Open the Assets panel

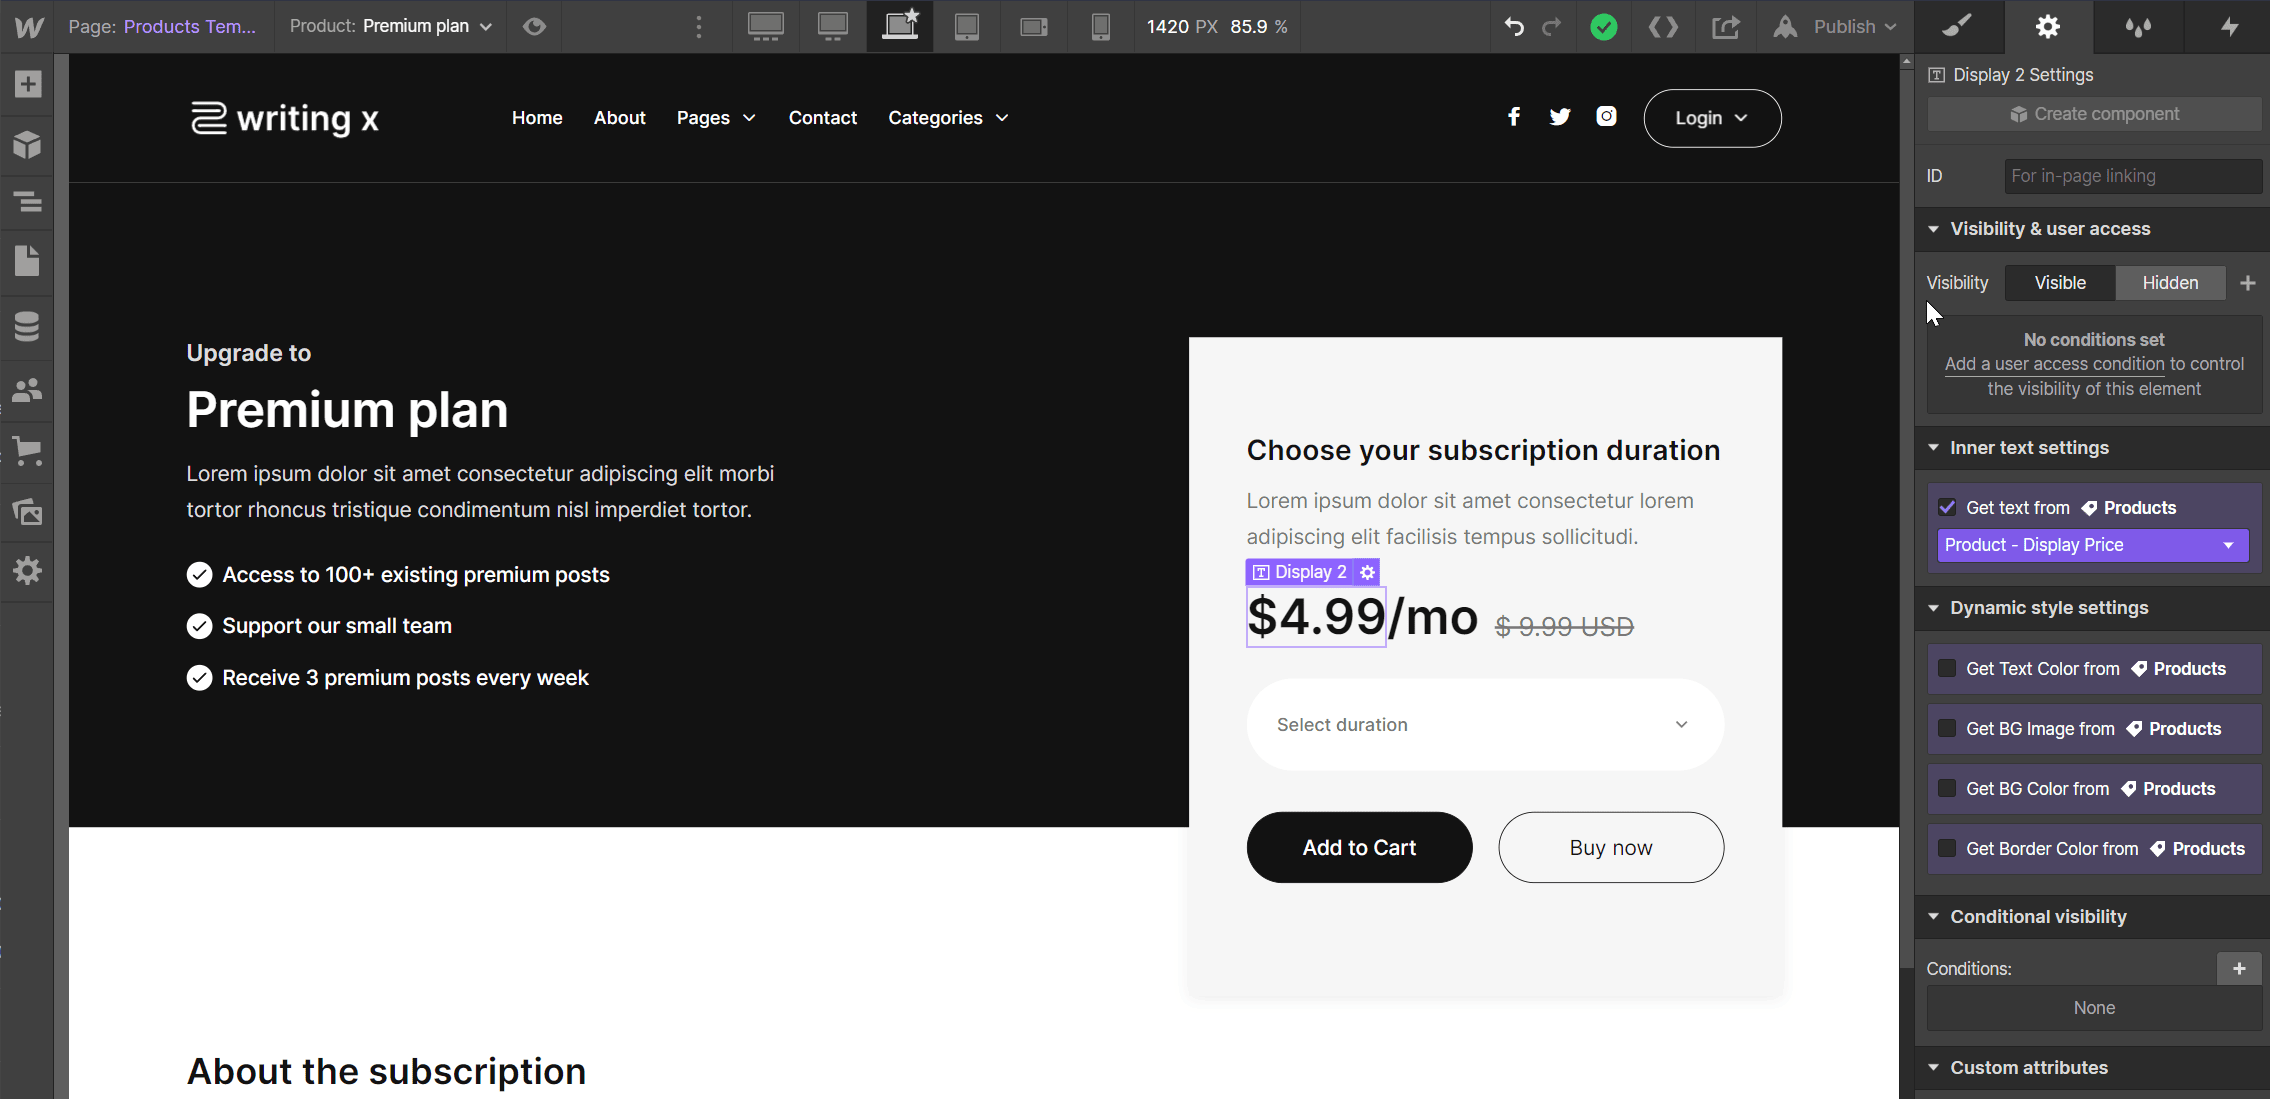click(26, 512)
